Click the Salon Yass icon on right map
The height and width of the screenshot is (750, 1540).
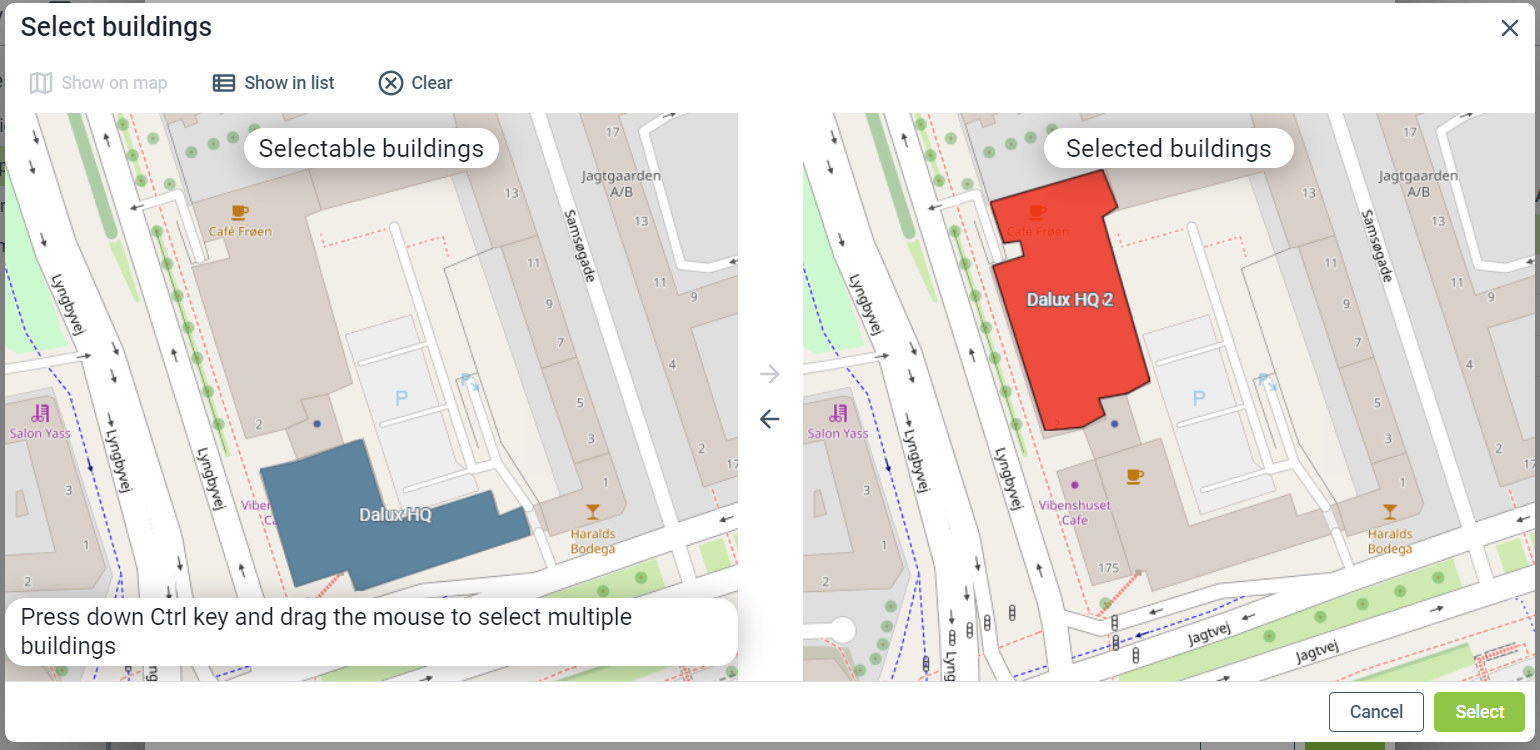tap(838, 413)
